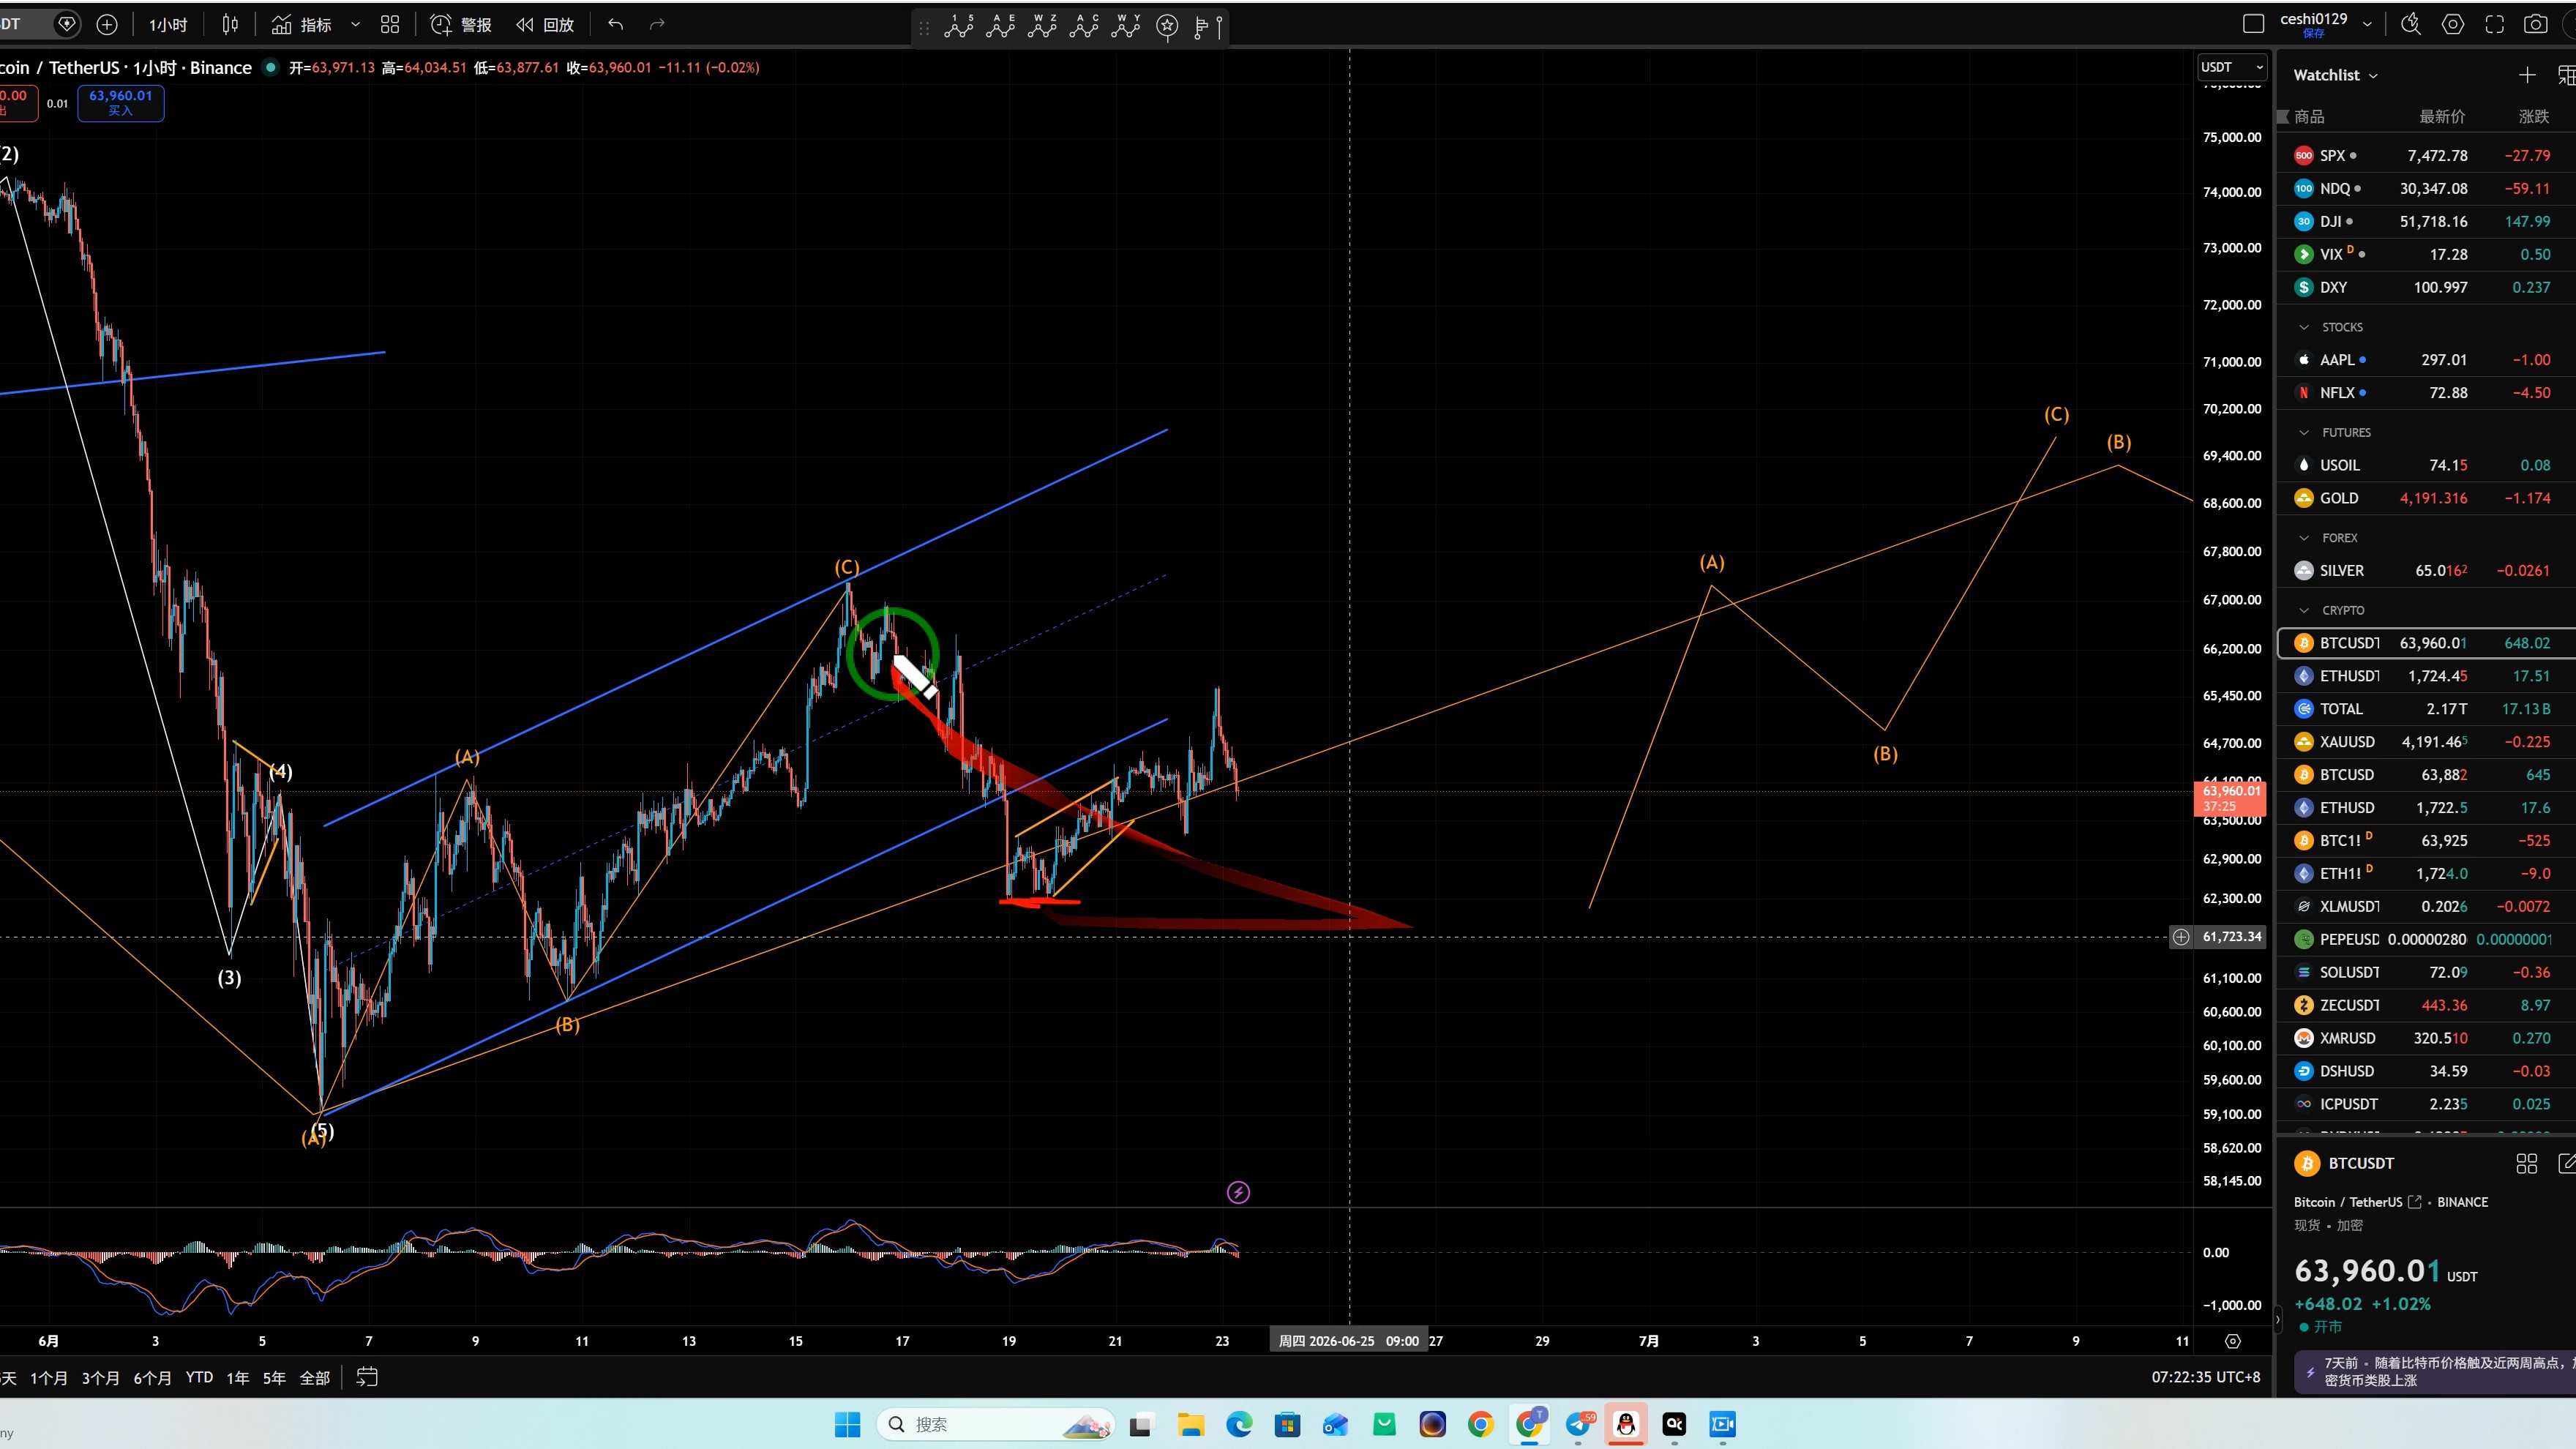The height and width of the screenshot is (1449, 2576).
Task: Expand the indicator favorites dropdown arrow
Action: tap(355, 25)
